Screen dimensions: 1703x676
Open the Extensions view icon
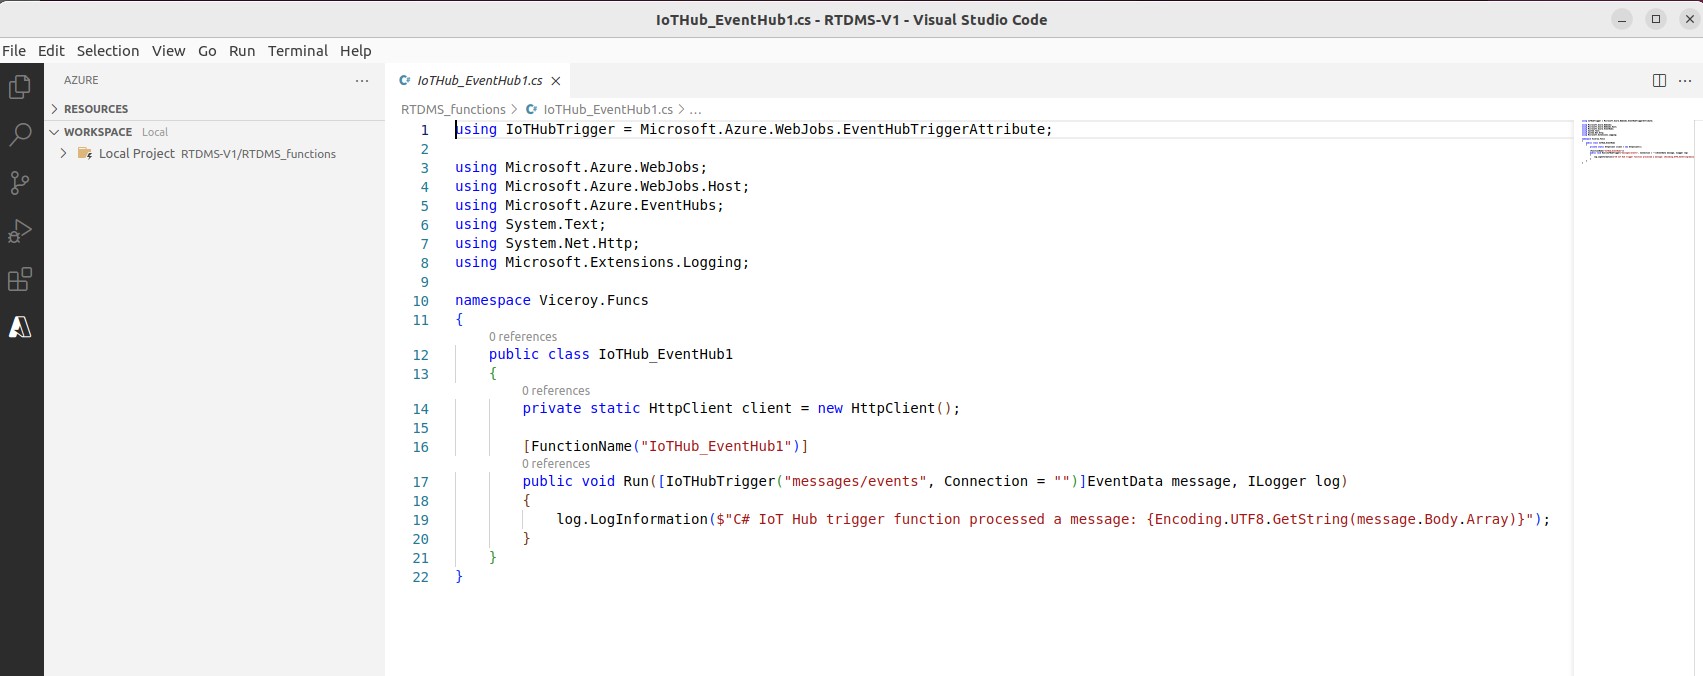click(x=20, y=279)
